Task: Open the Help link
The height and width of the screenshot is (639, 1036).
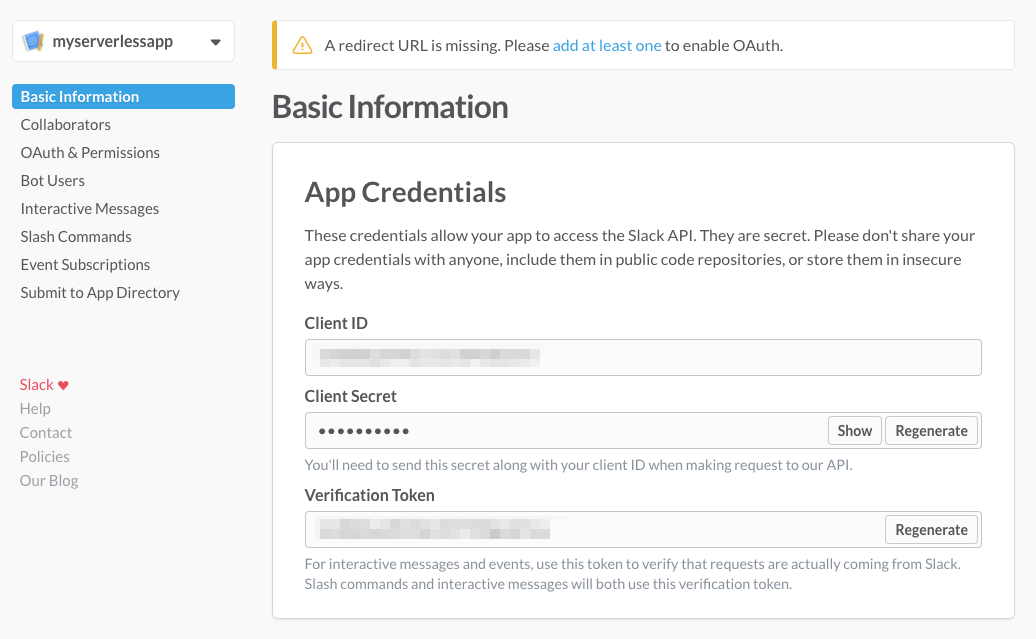Action: click(x=35, y=409)
